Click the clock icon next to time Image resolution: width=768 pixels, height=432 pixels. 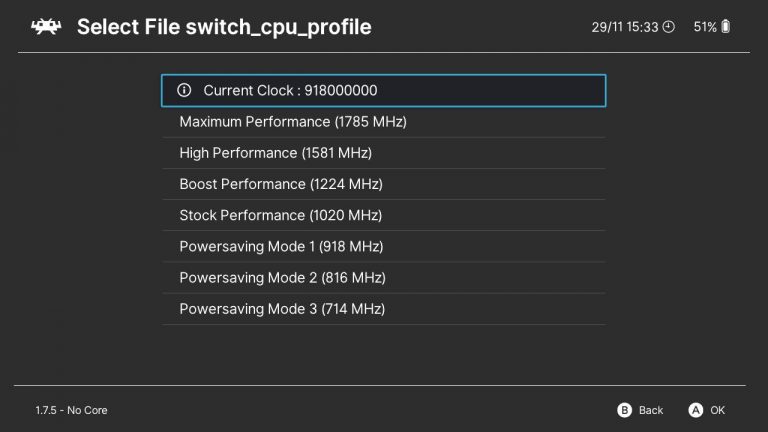point(669,27)
